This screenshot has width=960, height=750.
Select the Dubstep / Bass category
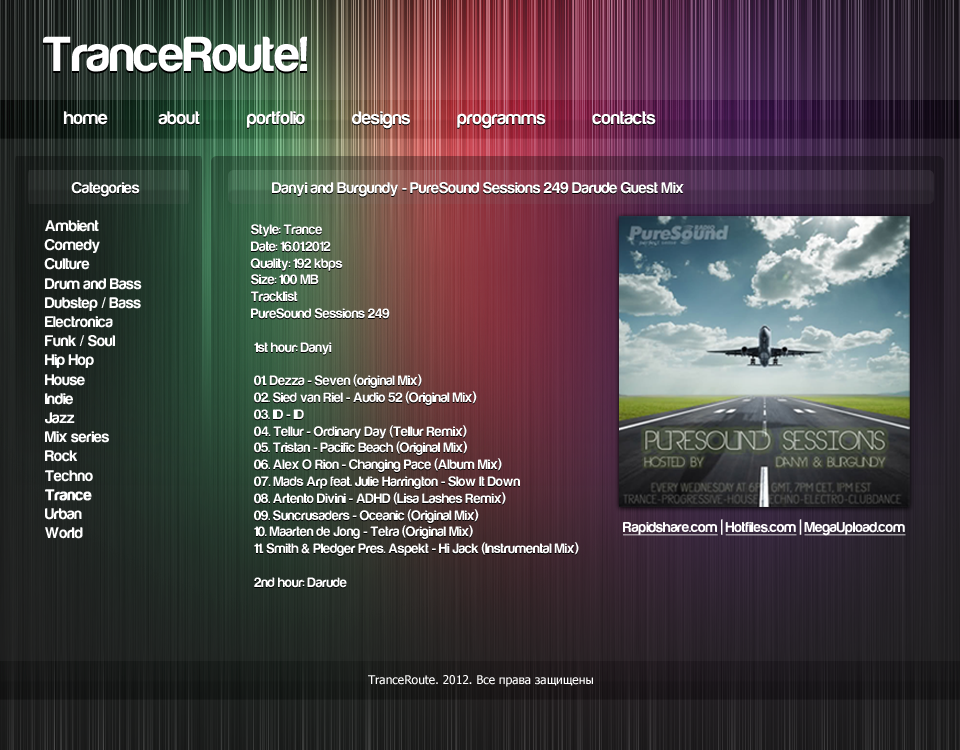[92, 303]
